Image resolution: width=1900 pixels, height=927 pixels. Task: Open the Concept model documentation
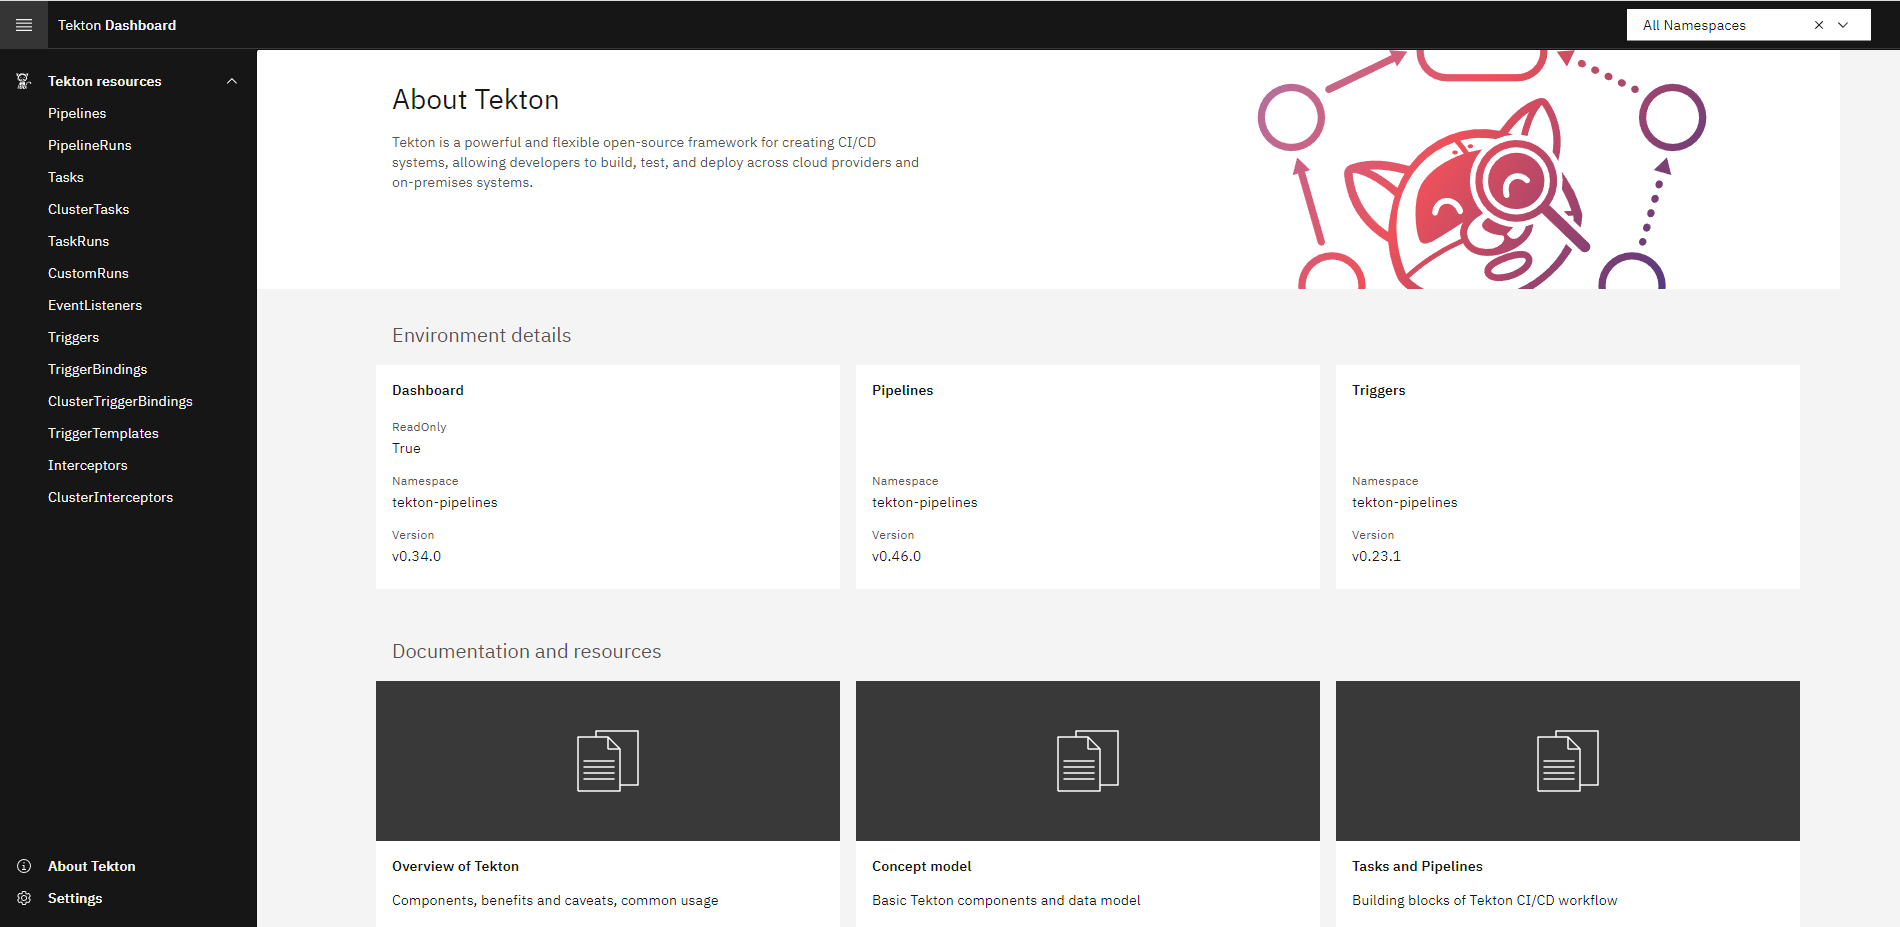pyautogui.click(x=921, y=866)
